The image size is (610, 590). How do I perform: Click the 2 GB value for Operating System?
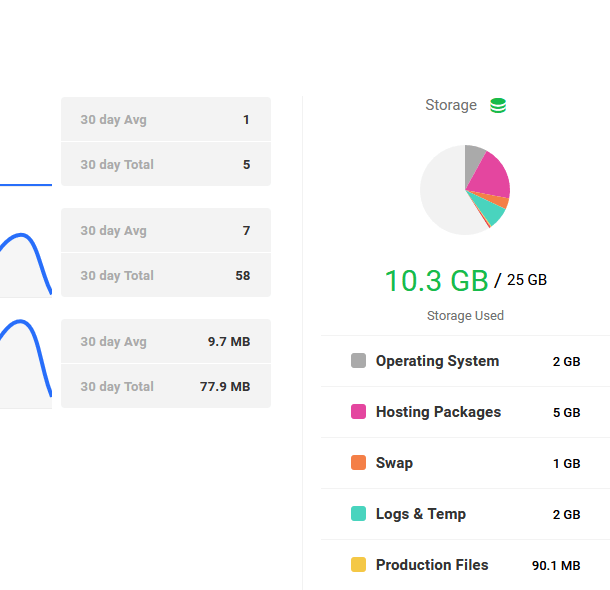[566, 362]
